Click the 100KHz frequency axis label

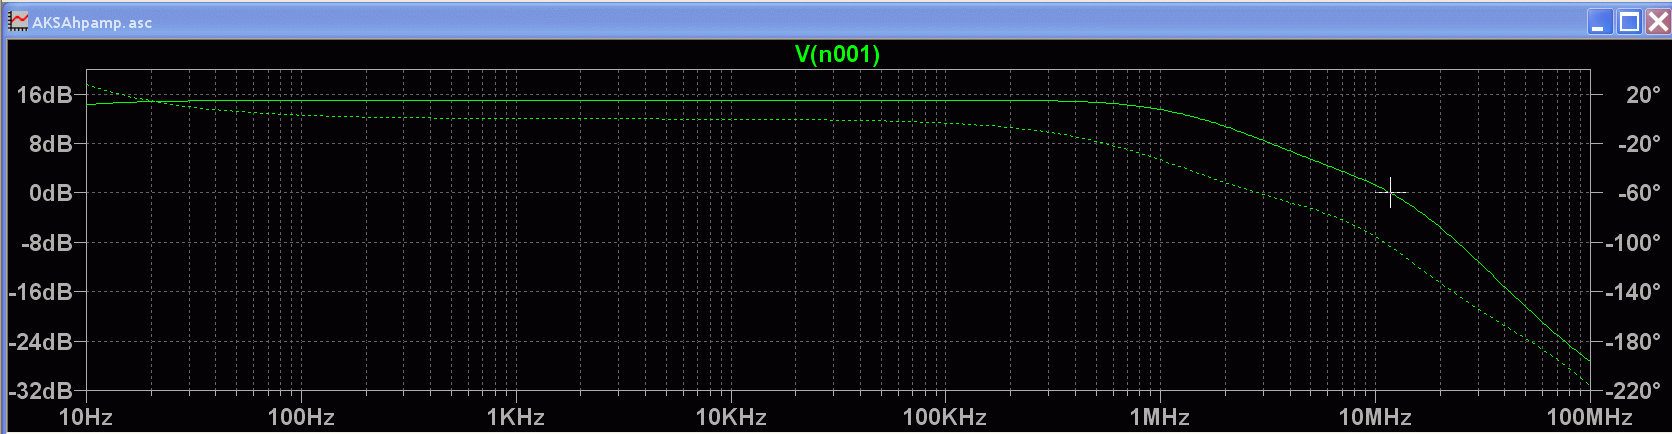click(945, 417)
